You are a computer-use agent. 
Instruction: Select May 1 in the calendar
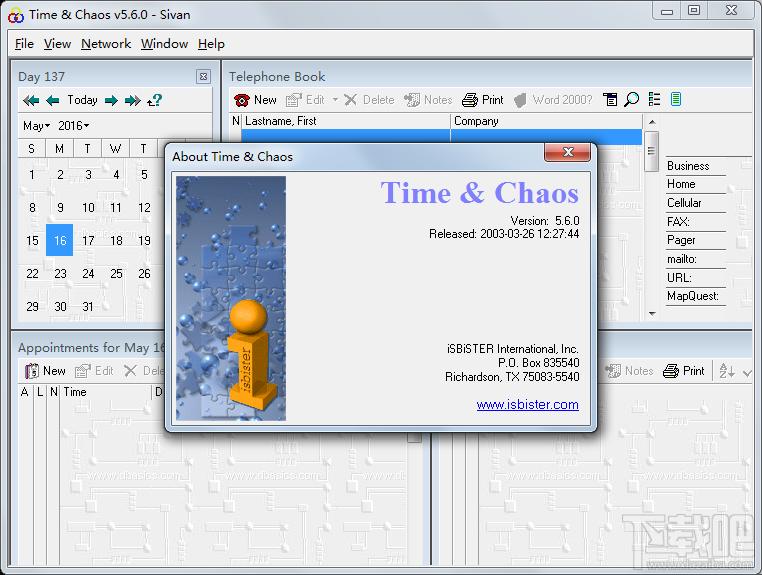pyautogui.click(x=32, y=174)
